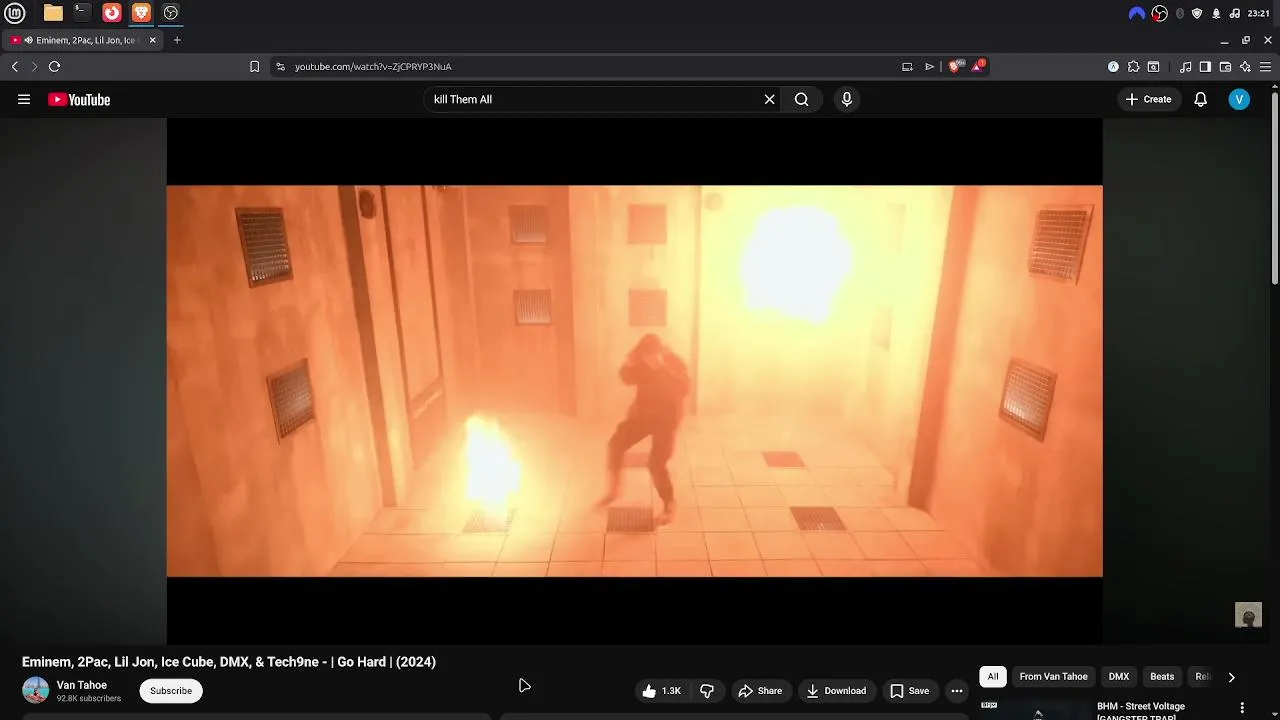This screenshot has height=720, width=1280.
Task: Open YouTube notifications bell
Action: point(1200,99)
